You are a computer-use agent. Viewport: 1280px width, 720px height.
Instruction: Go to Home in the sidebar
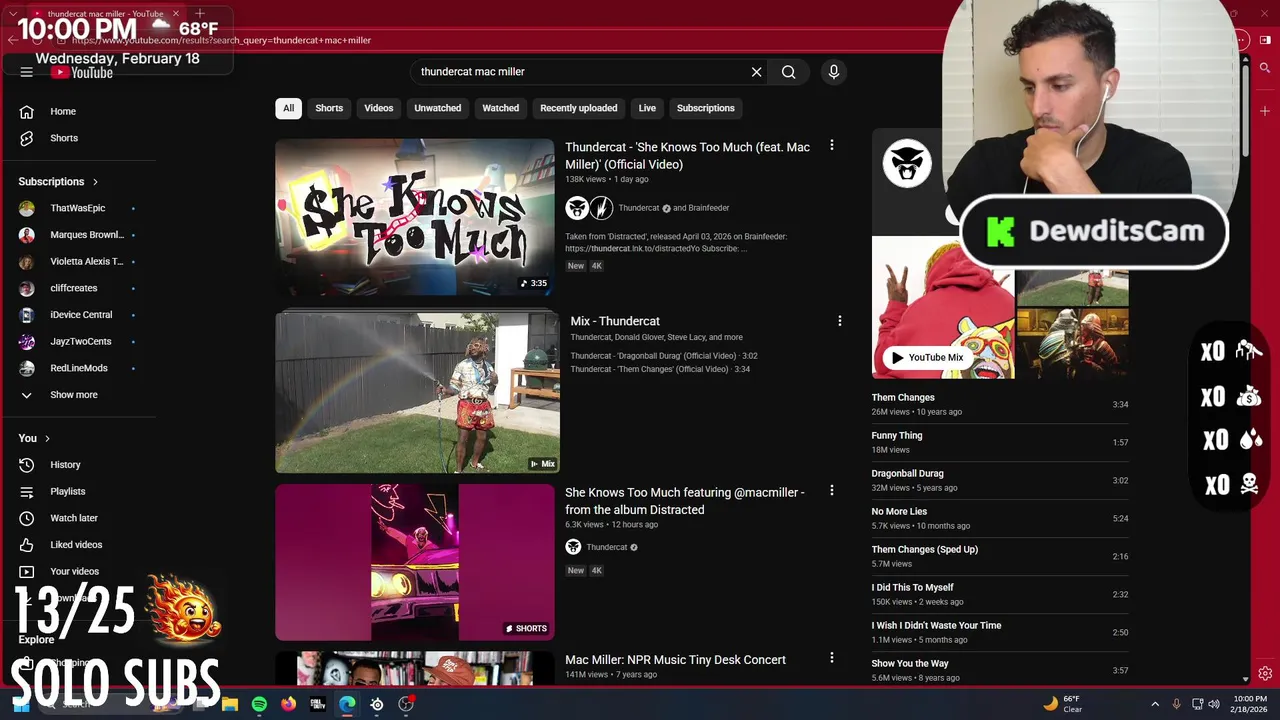point(62,111)
